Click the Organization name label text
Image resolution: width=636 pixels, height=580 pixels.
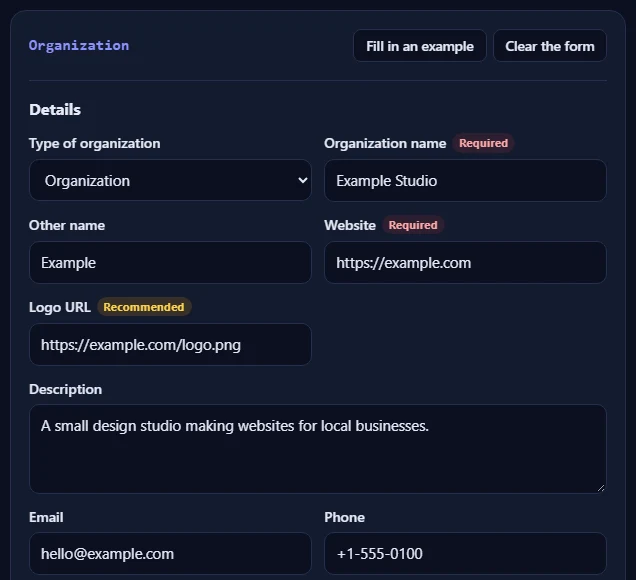click(x=385, y=143)
